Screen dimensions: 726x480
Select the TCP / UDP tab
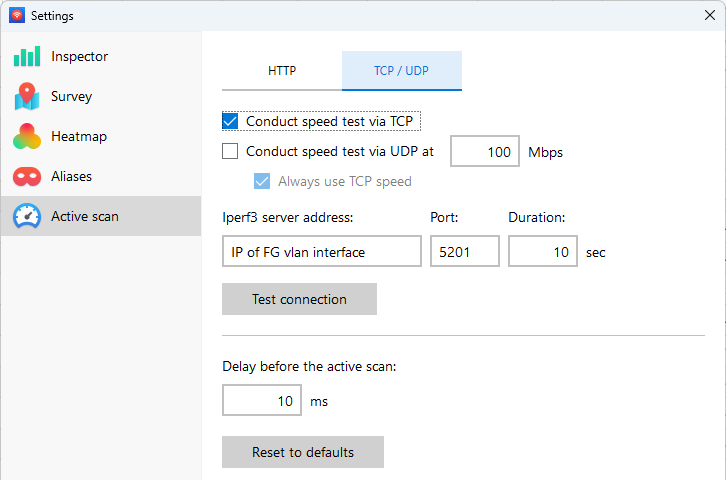(x=401, y=71)
